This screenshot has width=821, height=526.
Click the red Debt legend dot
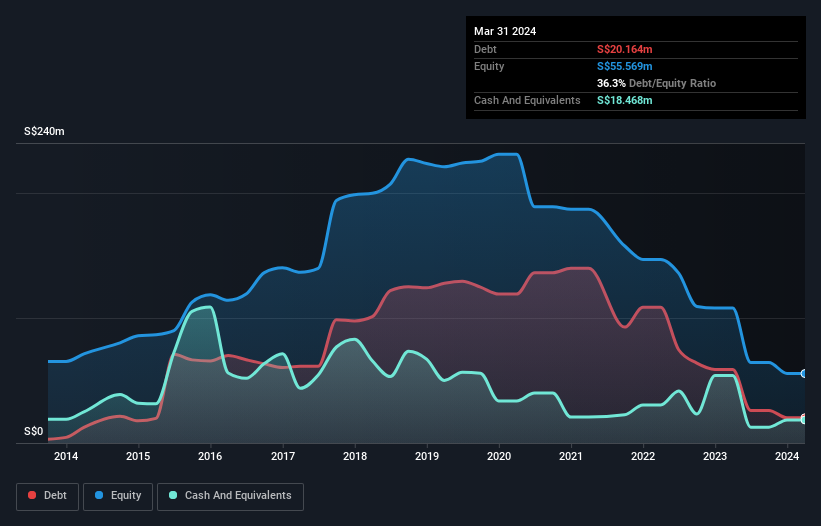[32, 495]
